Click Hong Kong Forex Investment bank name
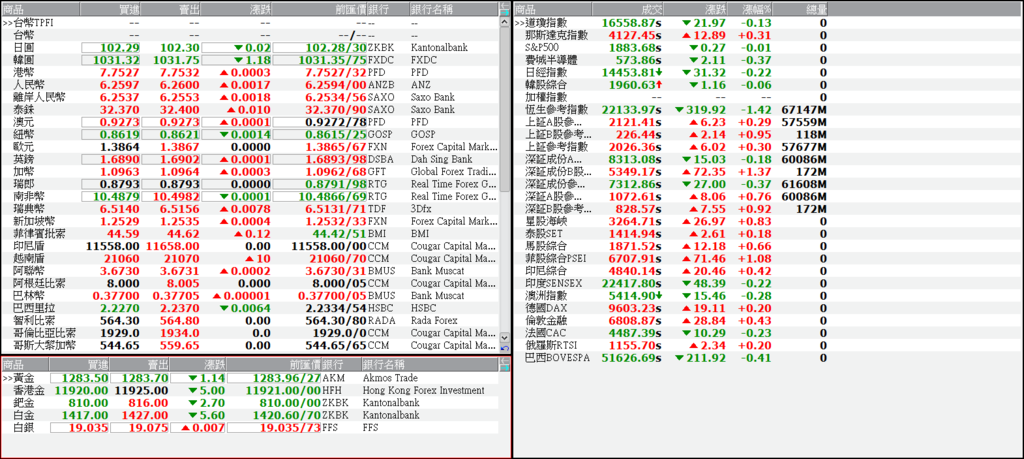1024x459 pixels. [423, 390]
